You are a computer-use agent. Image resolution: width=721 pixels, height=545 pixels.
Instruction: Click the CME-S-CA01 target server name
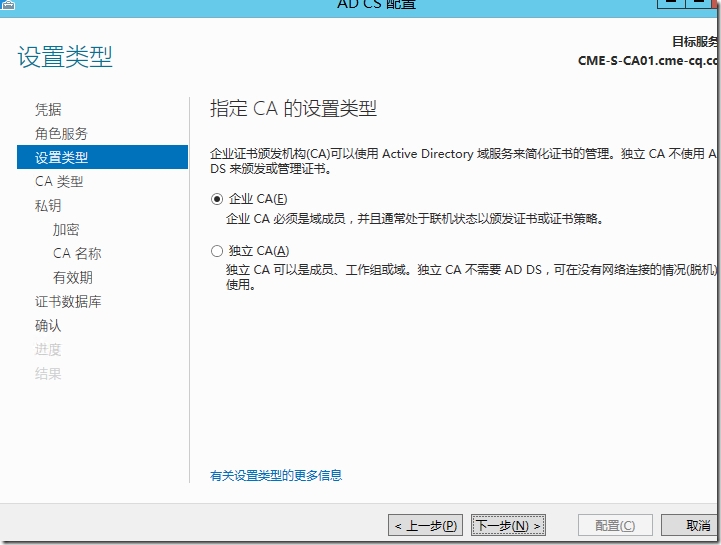click(x=648, y=60)
